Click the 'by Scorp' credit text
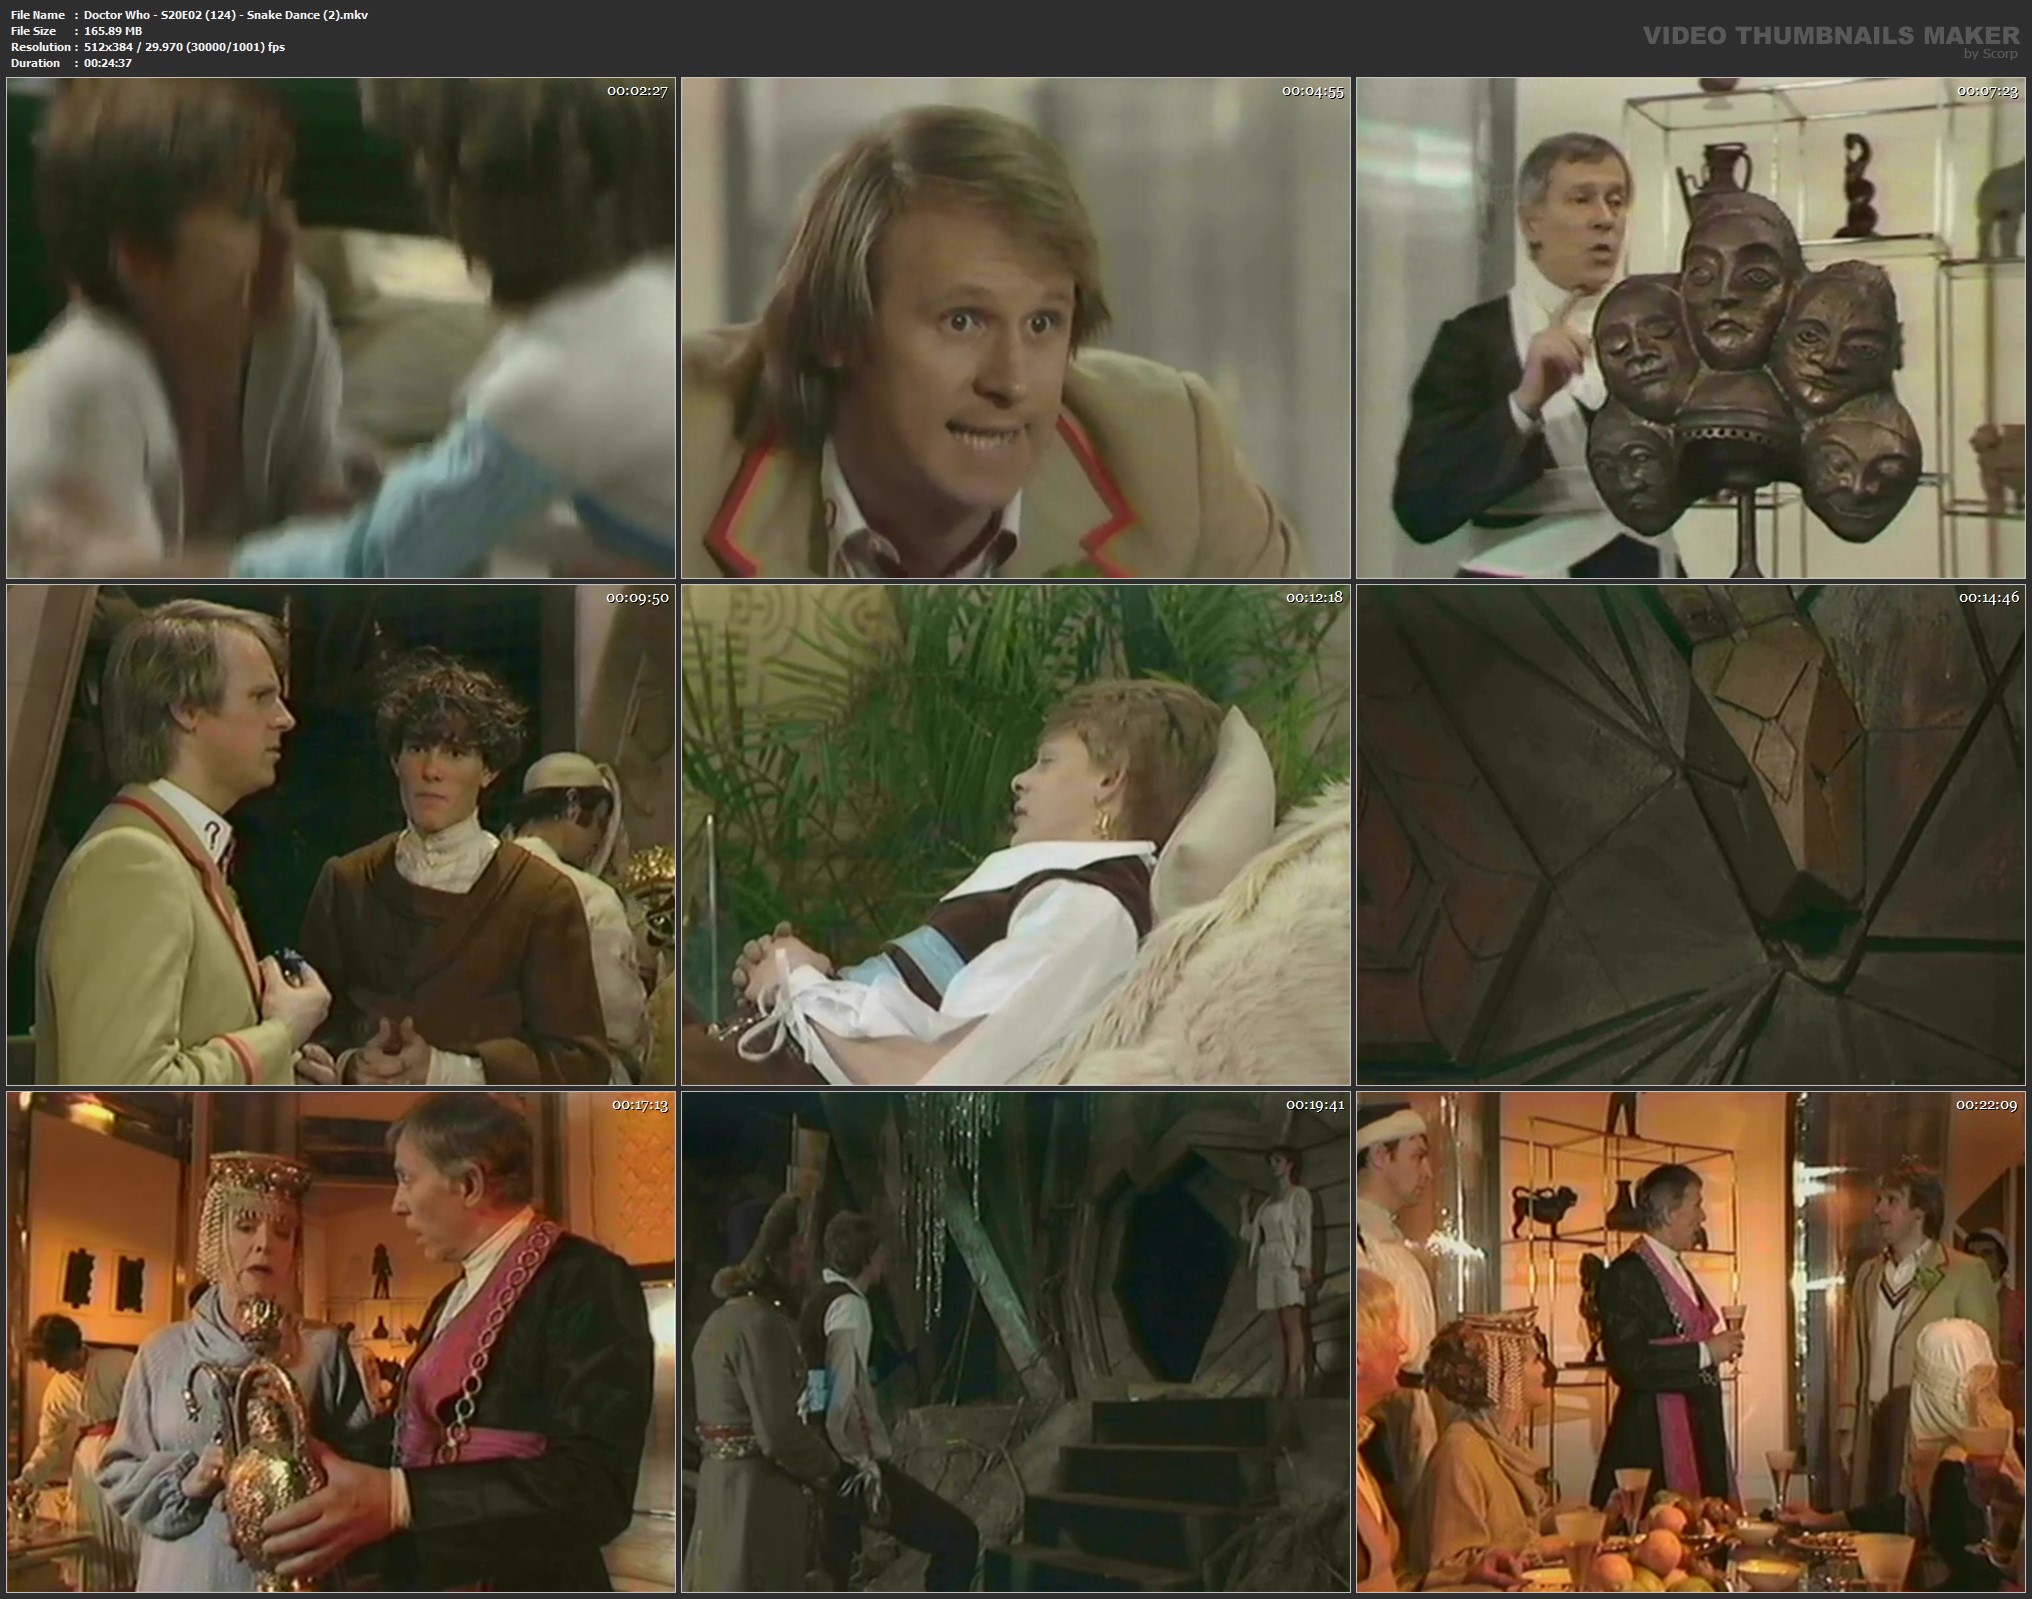The image size is (2032, 1599). coord(1989,54)
